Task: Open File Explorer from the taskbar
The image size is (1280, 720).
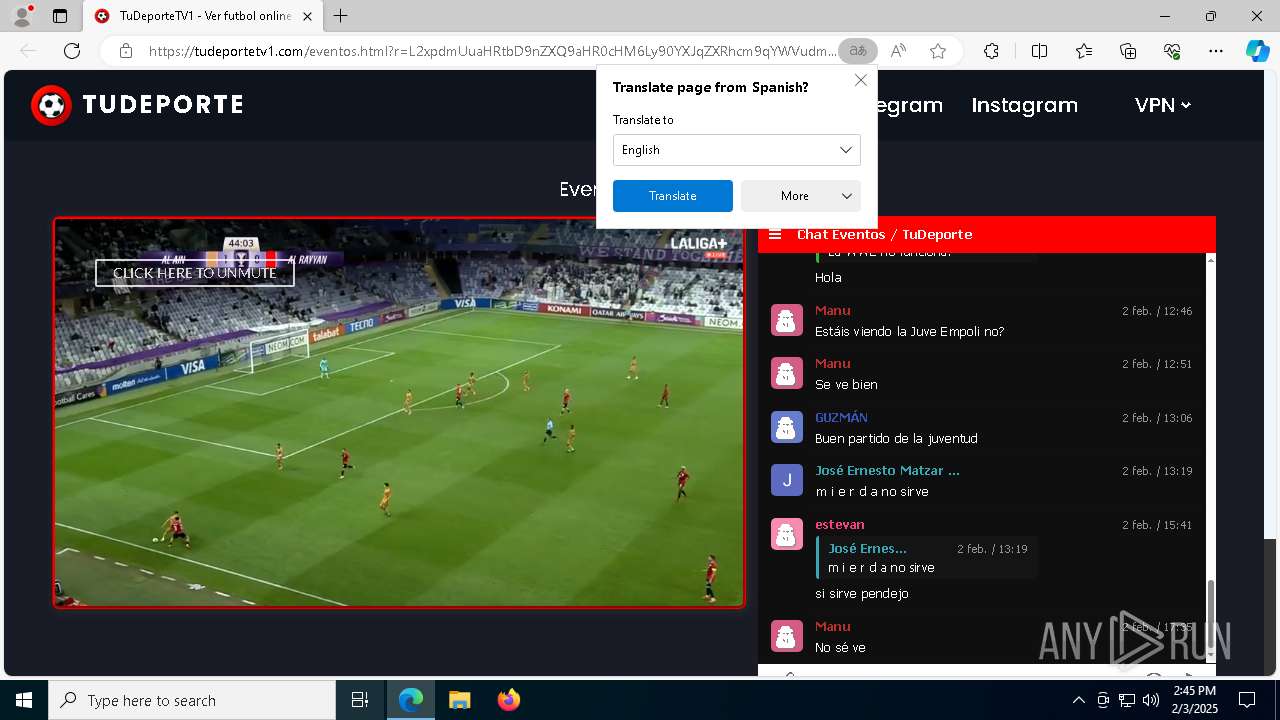Action: click(x=459, y=700)
